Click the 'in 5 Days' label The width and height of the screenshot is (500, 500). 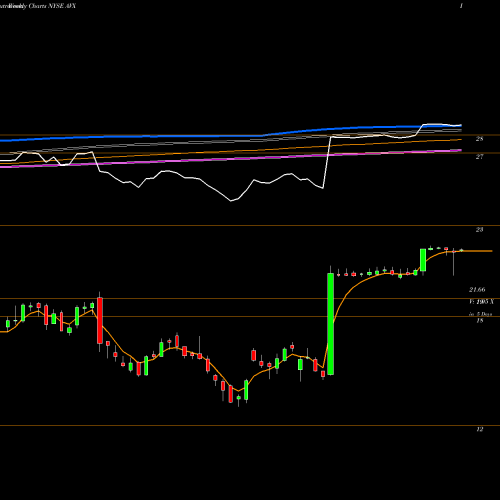(480, 314)
